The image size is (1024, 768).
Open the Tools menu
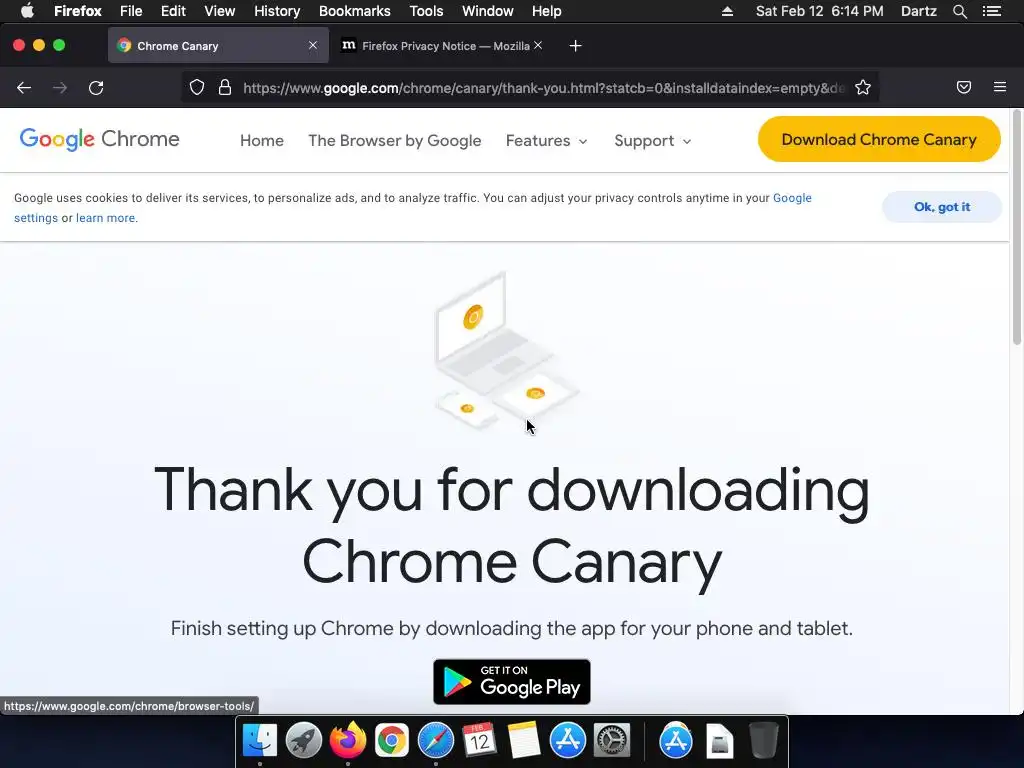(x=426, y=11)
